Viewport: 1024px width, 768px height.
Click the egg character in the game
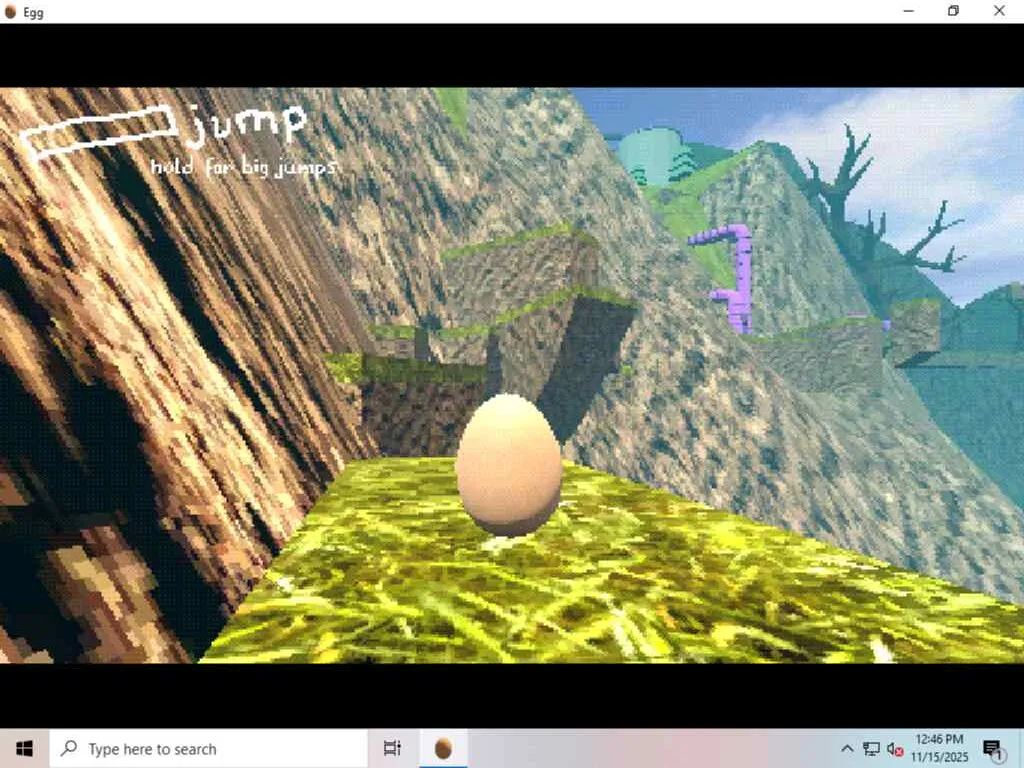(x=509, y=465)
